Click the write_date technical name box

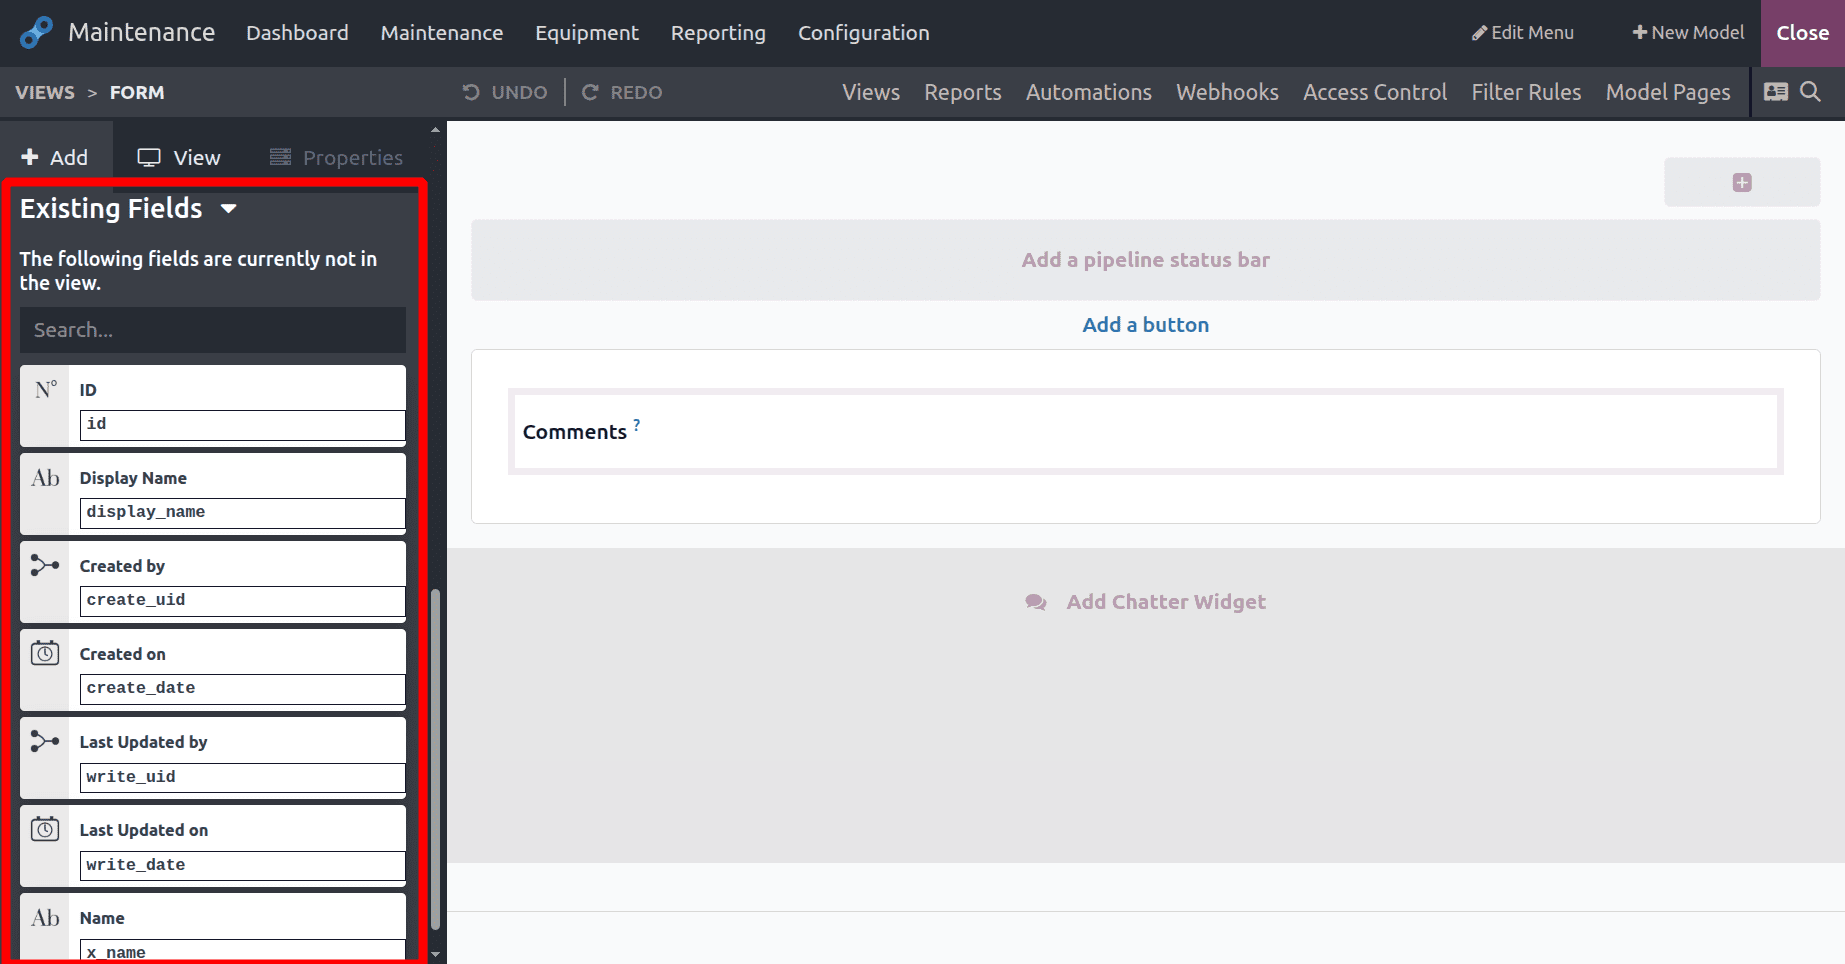(x=243, y=865)
